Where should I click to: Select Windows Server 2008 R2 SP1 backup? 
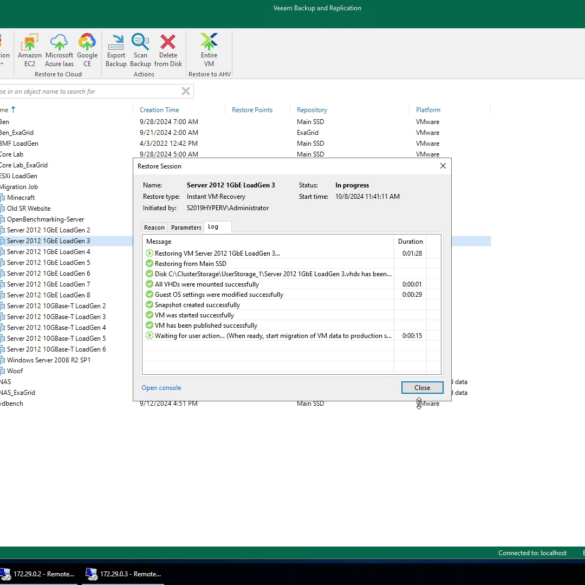coord(49,360)
